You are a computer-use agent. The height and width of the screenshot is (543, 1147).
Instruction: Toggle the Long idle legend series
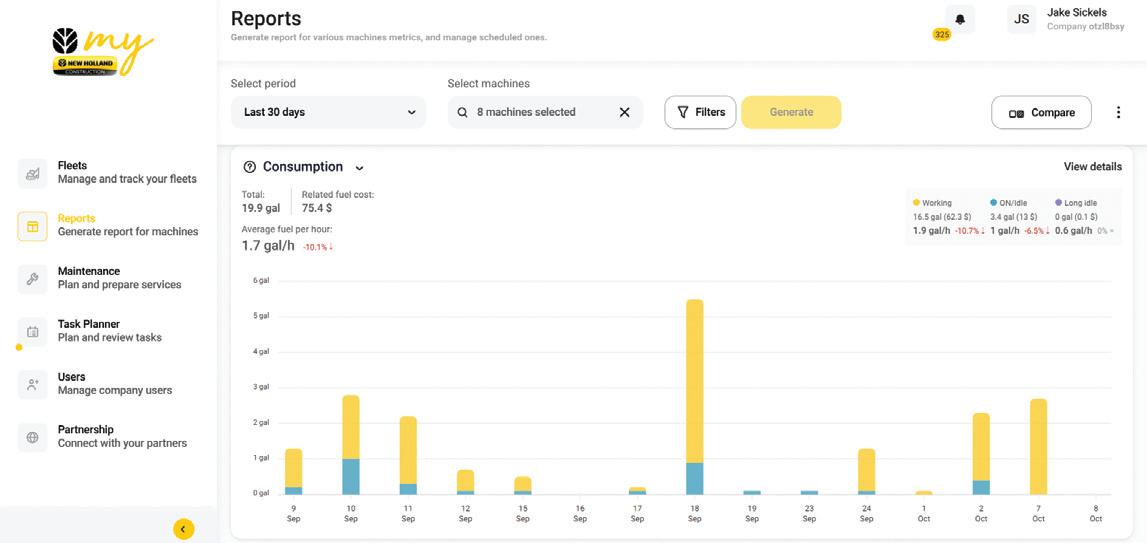click(x=1079, y=203)
